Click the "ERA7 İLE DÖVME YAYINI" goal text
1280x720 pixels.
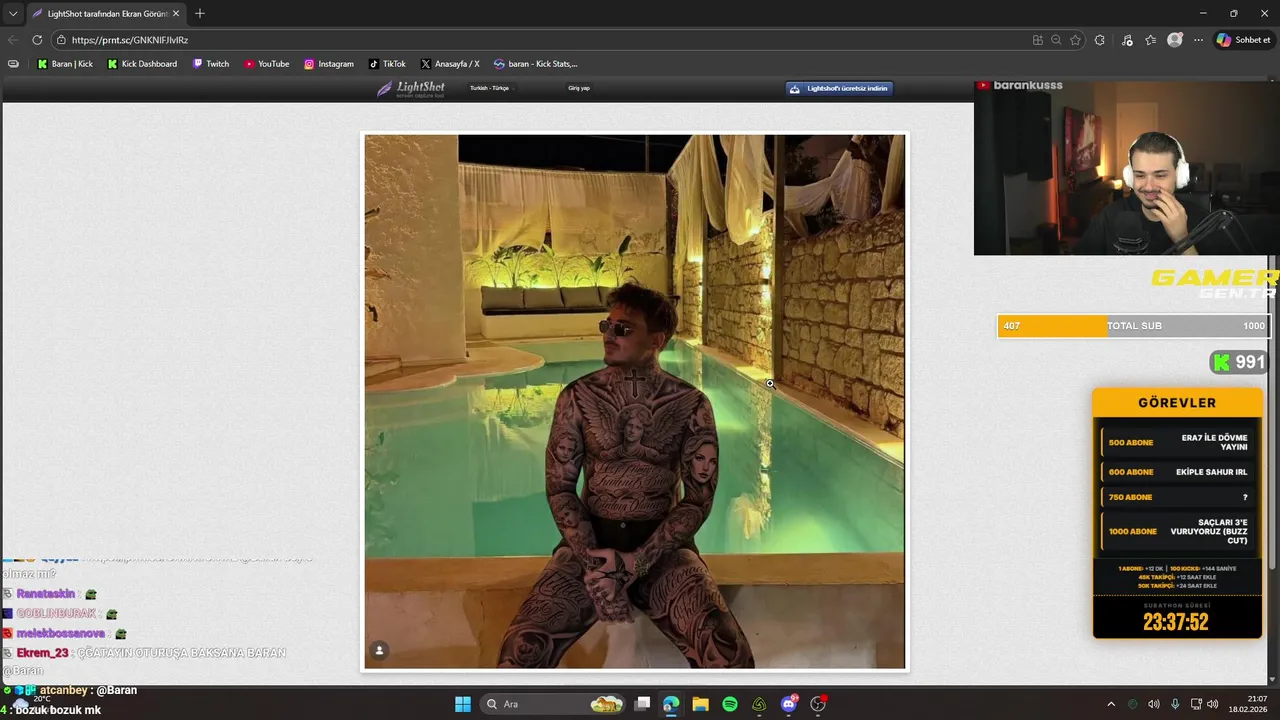click(1214, 442)
